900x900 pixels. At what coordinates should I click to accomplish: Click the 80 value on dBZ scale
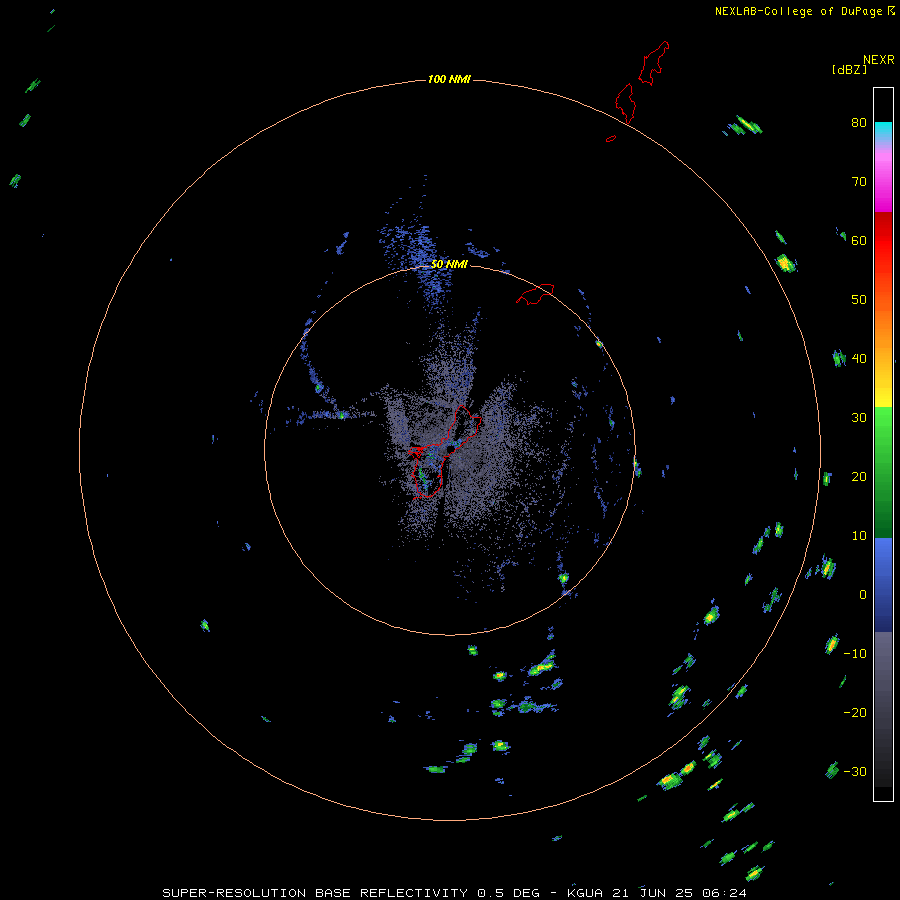pyautogui.click(x=859, y=122)
